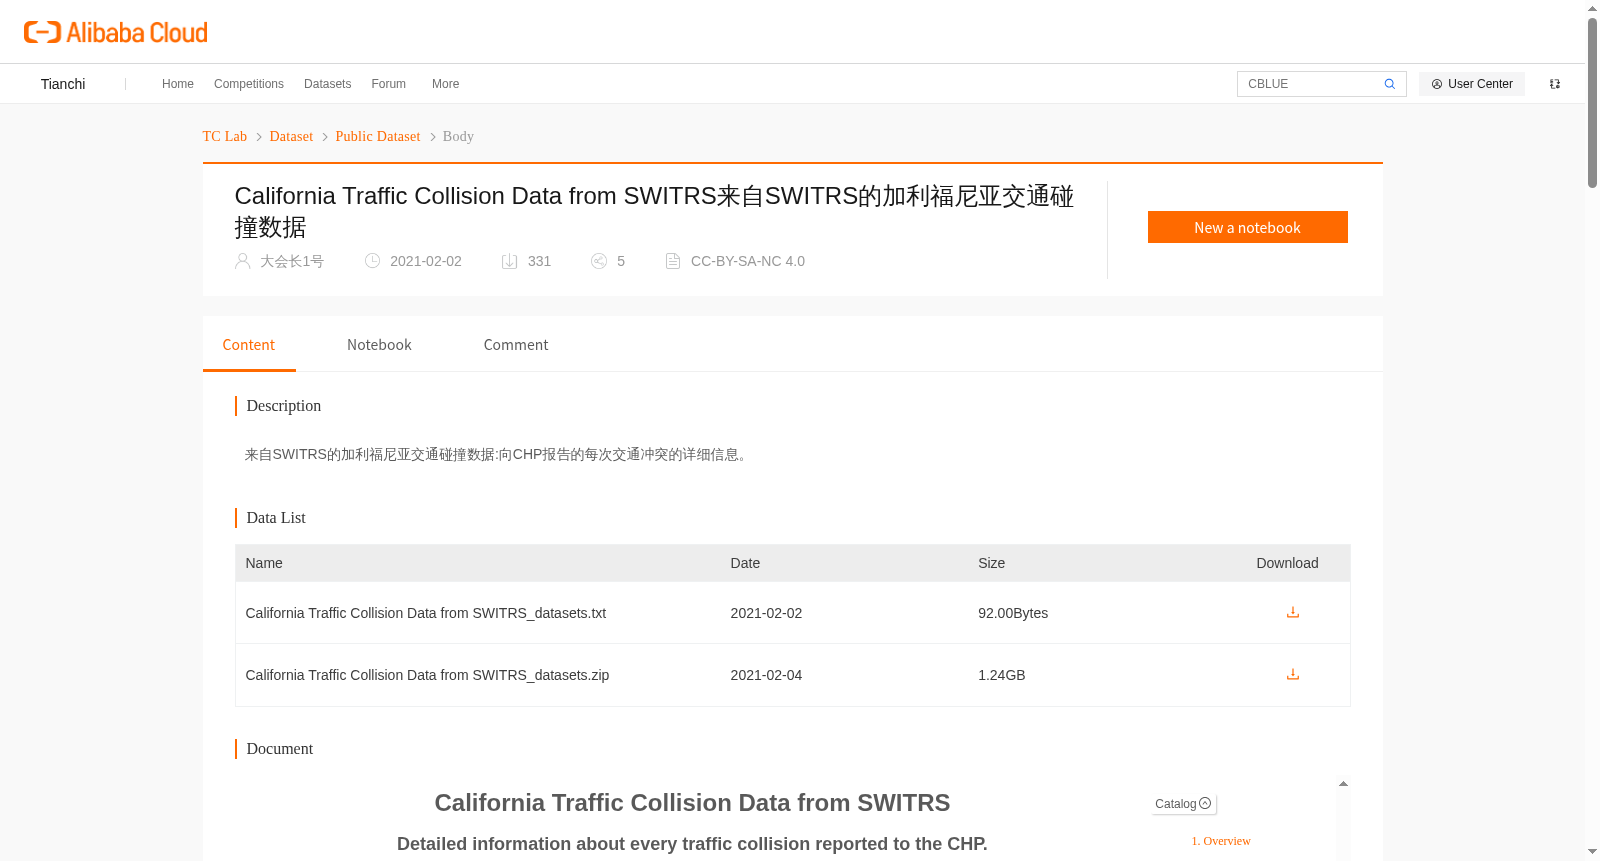Switch to the Notebook tab
Viewport: 1600px width, 861px height.
pyautogui.click(x=379, y=345)
